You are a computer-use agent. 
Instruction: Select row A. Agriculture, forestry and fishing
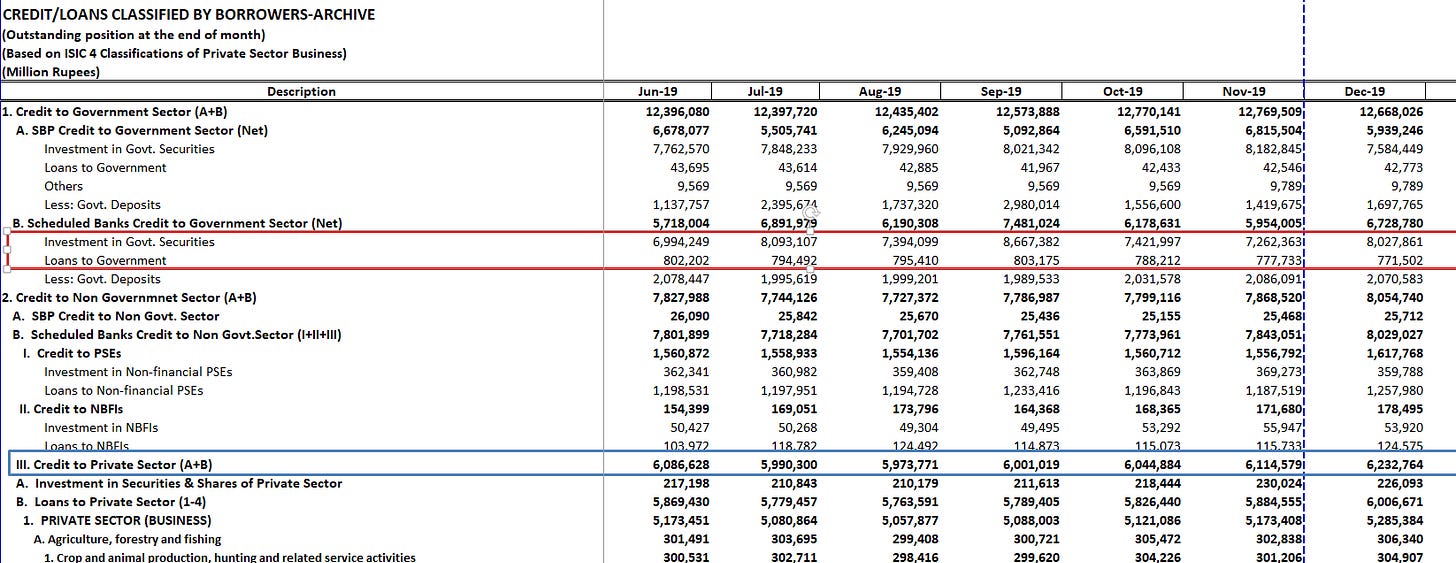tap(127, 539)
